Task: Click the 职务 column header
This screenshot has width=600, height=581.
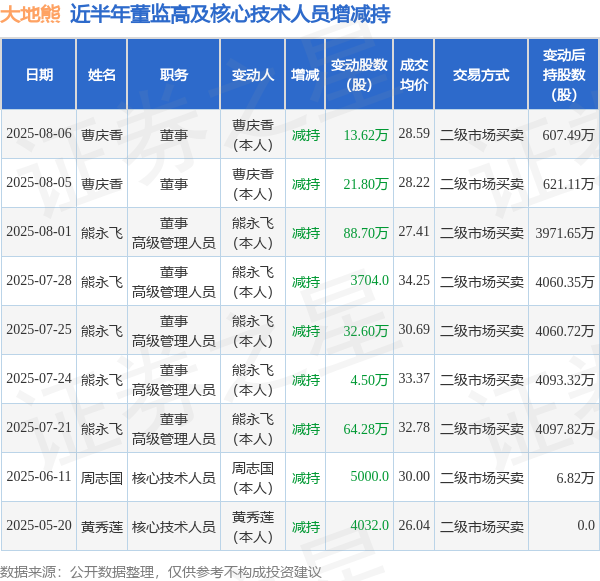Action: pos(174,75)
